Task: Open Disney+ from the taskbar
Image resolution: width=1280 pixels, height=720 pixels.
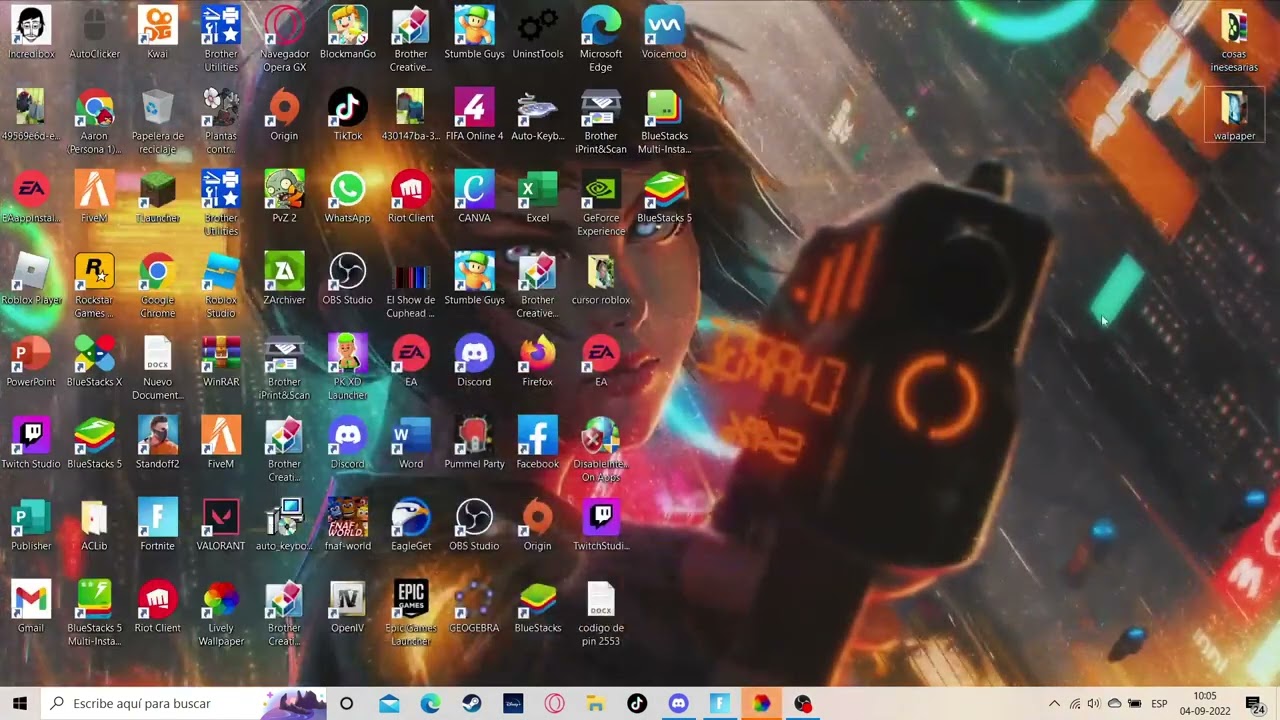Action: click(x=513, y=703)
